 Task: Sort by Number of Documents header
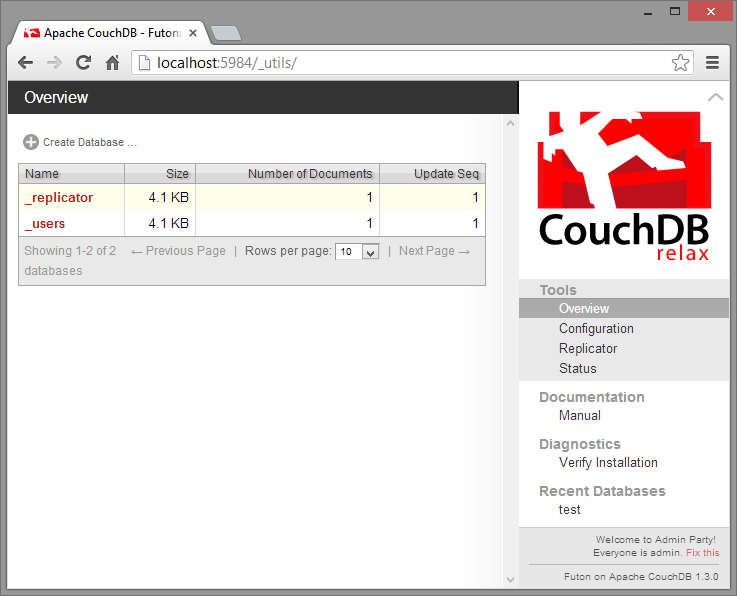[x=287, y=173]
